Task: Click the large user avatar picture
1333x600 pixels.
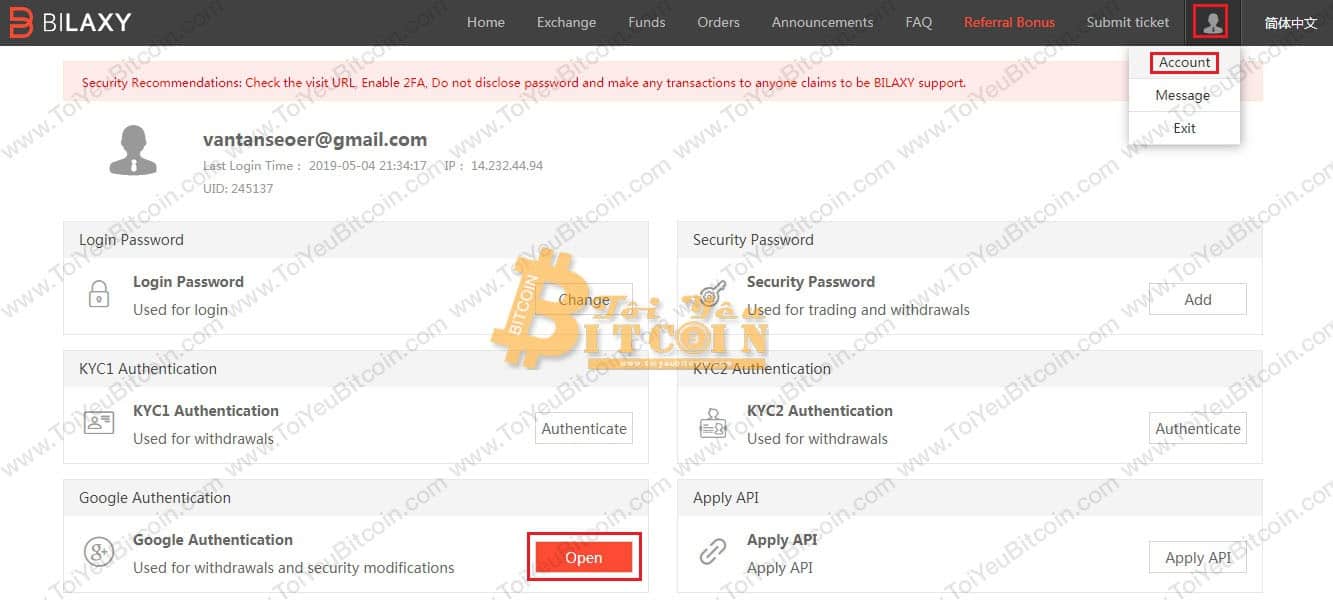Action: [133, 151]
